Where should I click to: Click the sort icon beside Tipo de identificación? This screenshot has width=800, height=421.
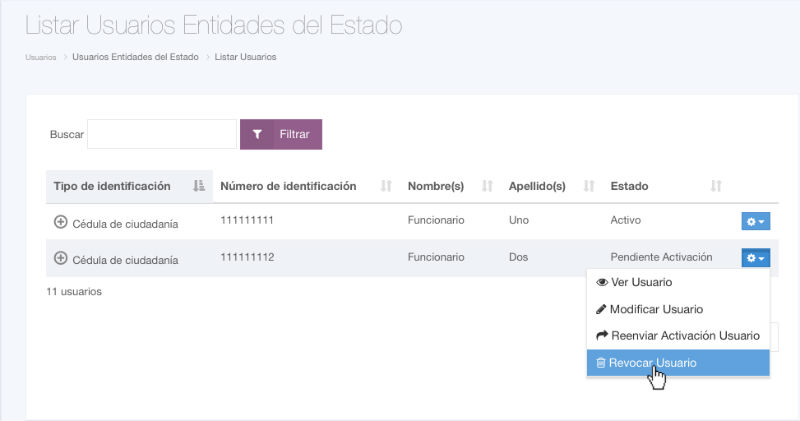point(198,186)
